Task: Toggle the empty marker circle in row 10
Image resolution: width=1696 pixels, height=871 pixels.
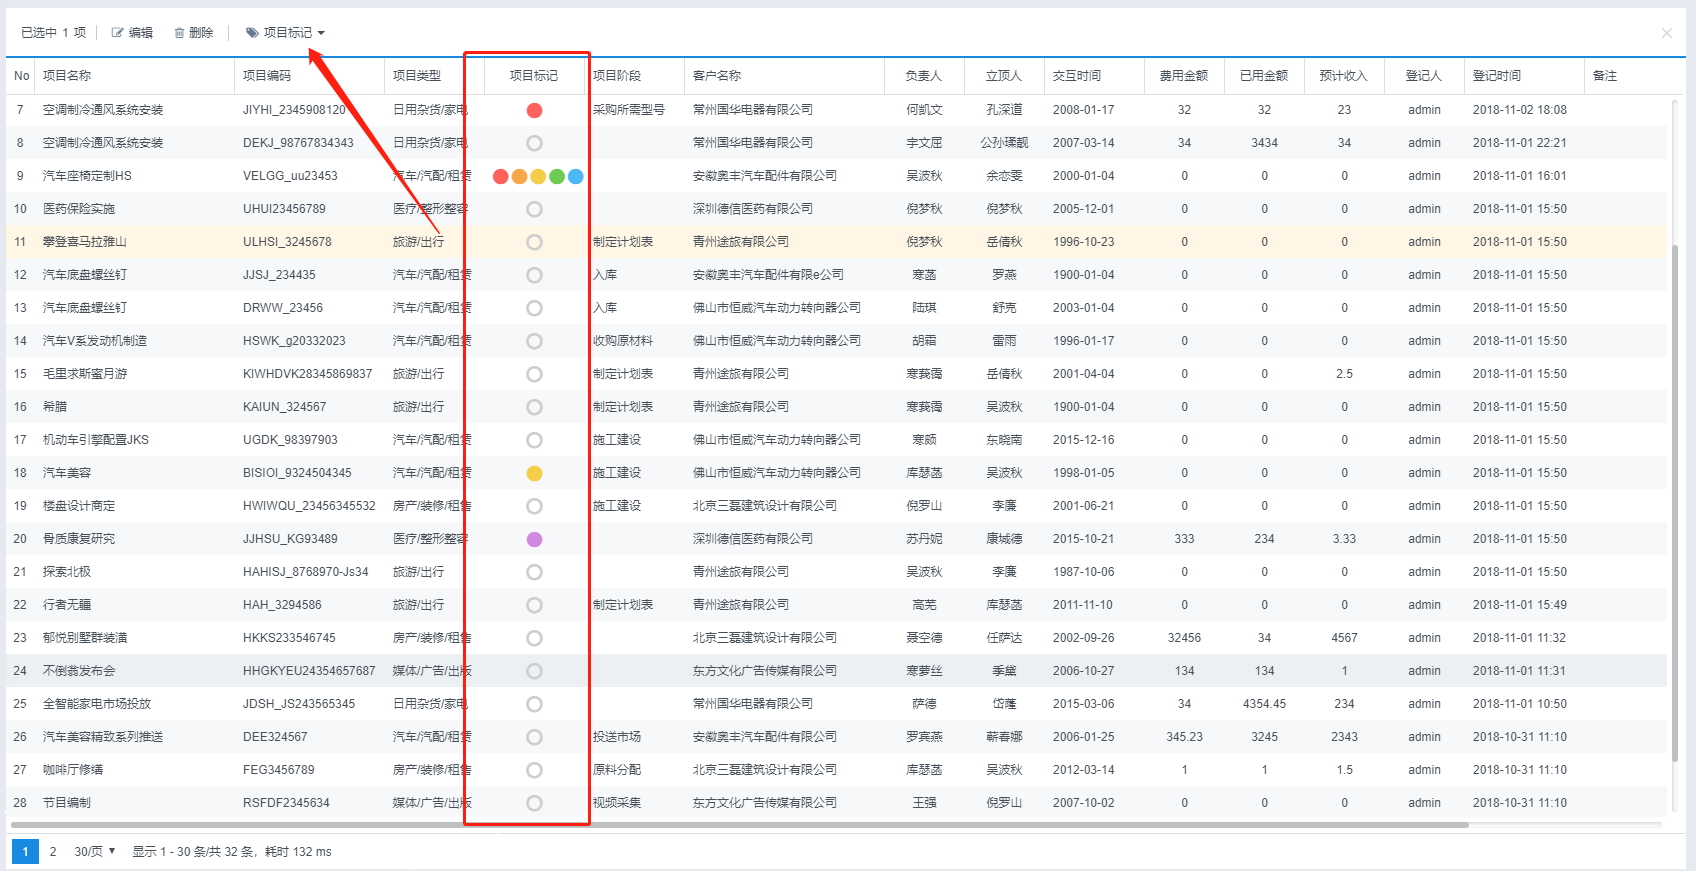Action: 534,209
